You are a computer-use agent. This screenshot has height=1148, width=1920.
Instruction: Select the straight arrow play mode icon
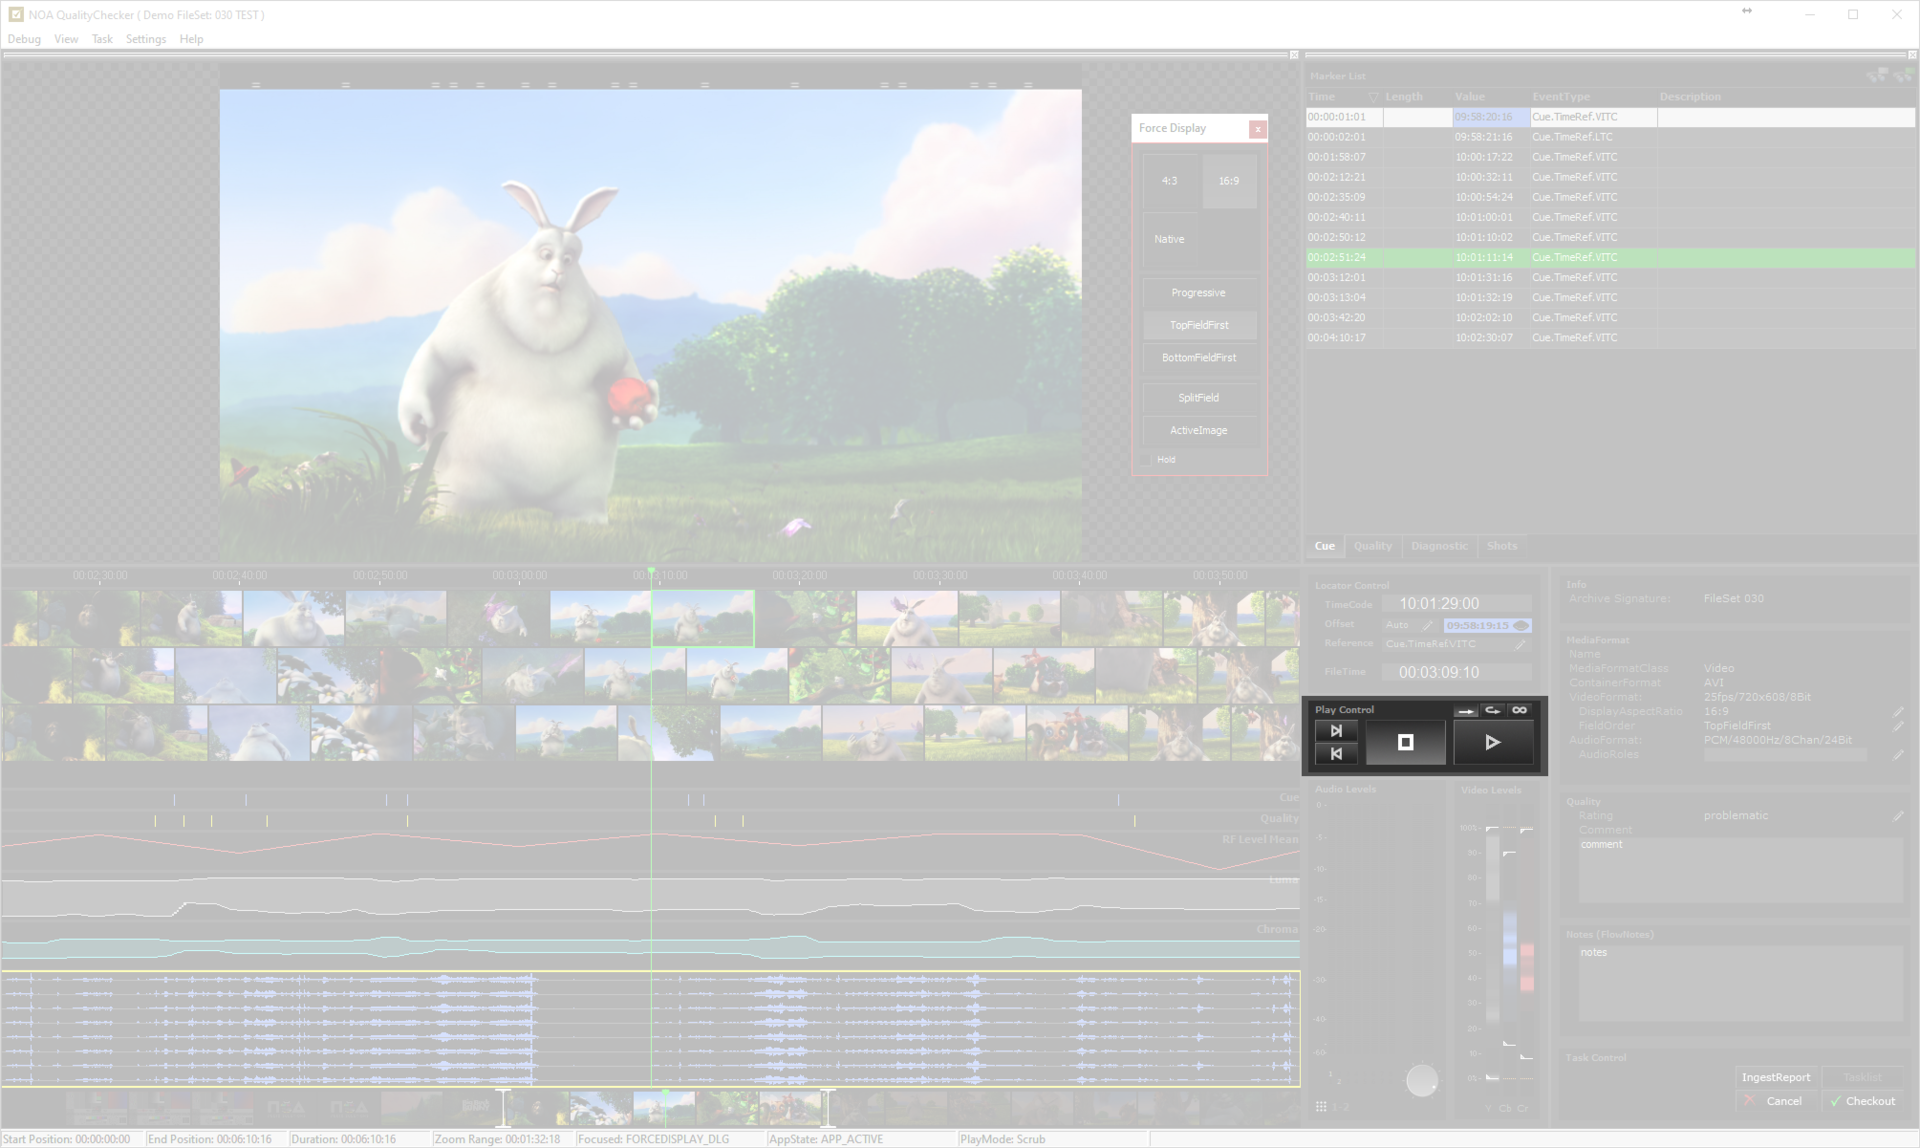click(x=1466, y=711)
